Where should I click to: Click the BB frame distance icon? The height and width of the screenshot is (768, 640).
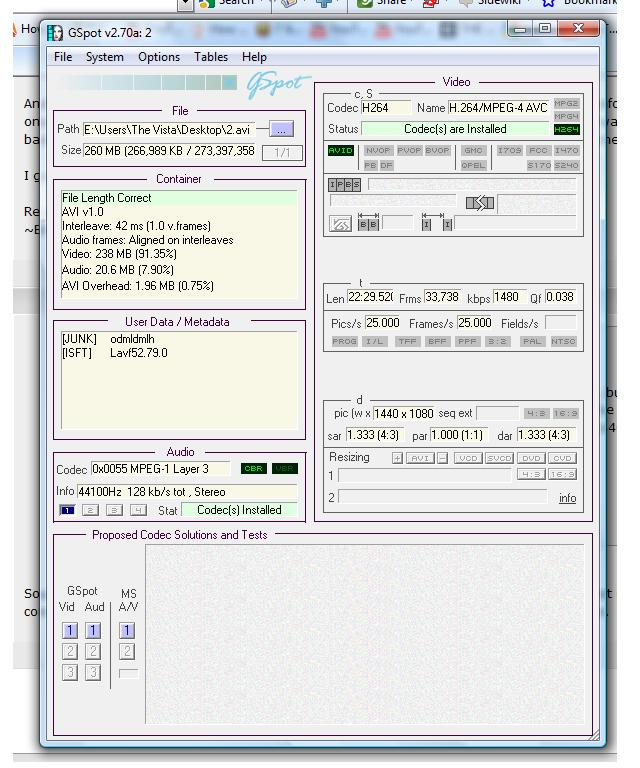tap(368, 223)
